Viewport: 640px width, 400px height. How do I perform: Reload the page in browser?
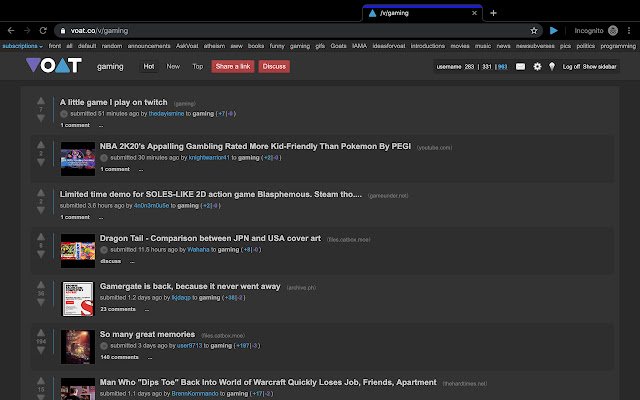(x=43, y=31)
